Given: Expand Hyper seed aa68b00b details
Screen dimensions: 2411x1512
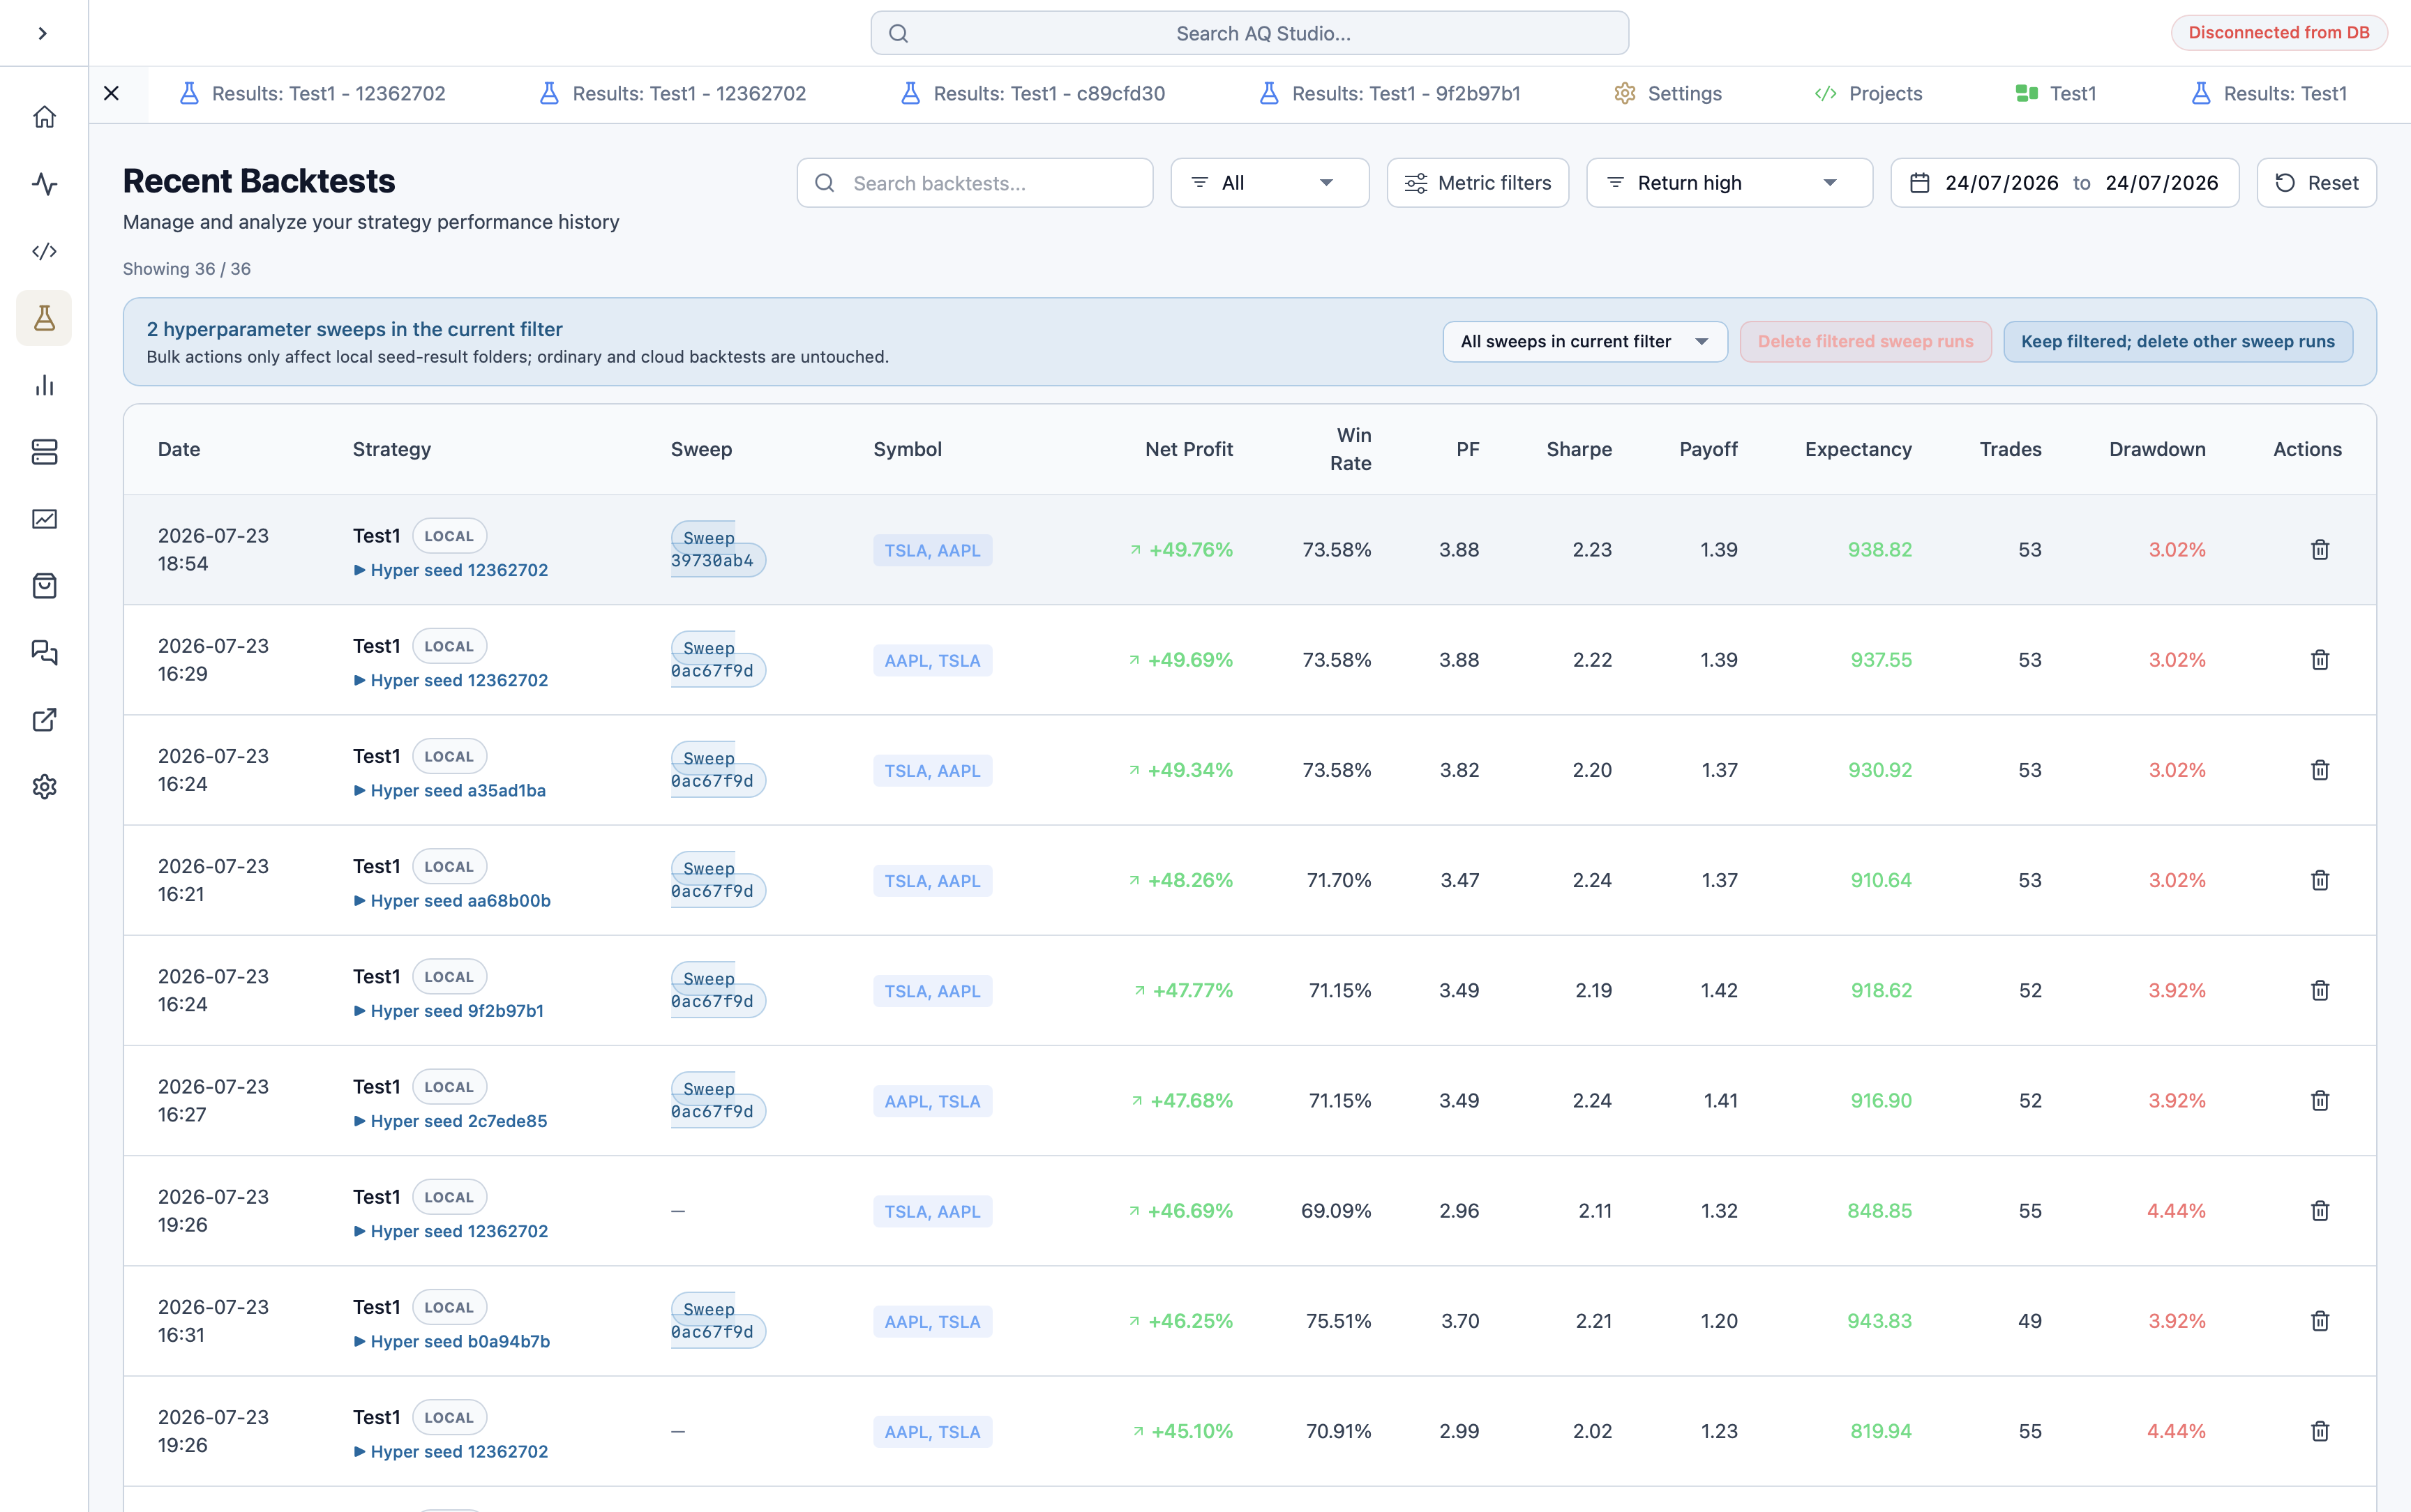Looking at the screenshot, I should tap(451, 900).
